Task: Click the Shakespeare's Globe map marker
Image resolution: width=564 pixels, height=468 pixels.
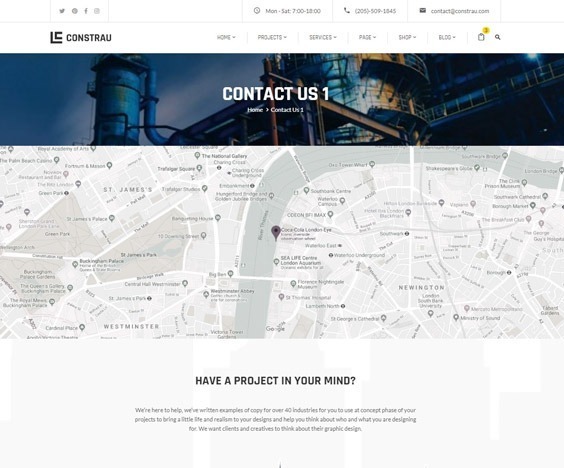Action: tap(477, 168)
